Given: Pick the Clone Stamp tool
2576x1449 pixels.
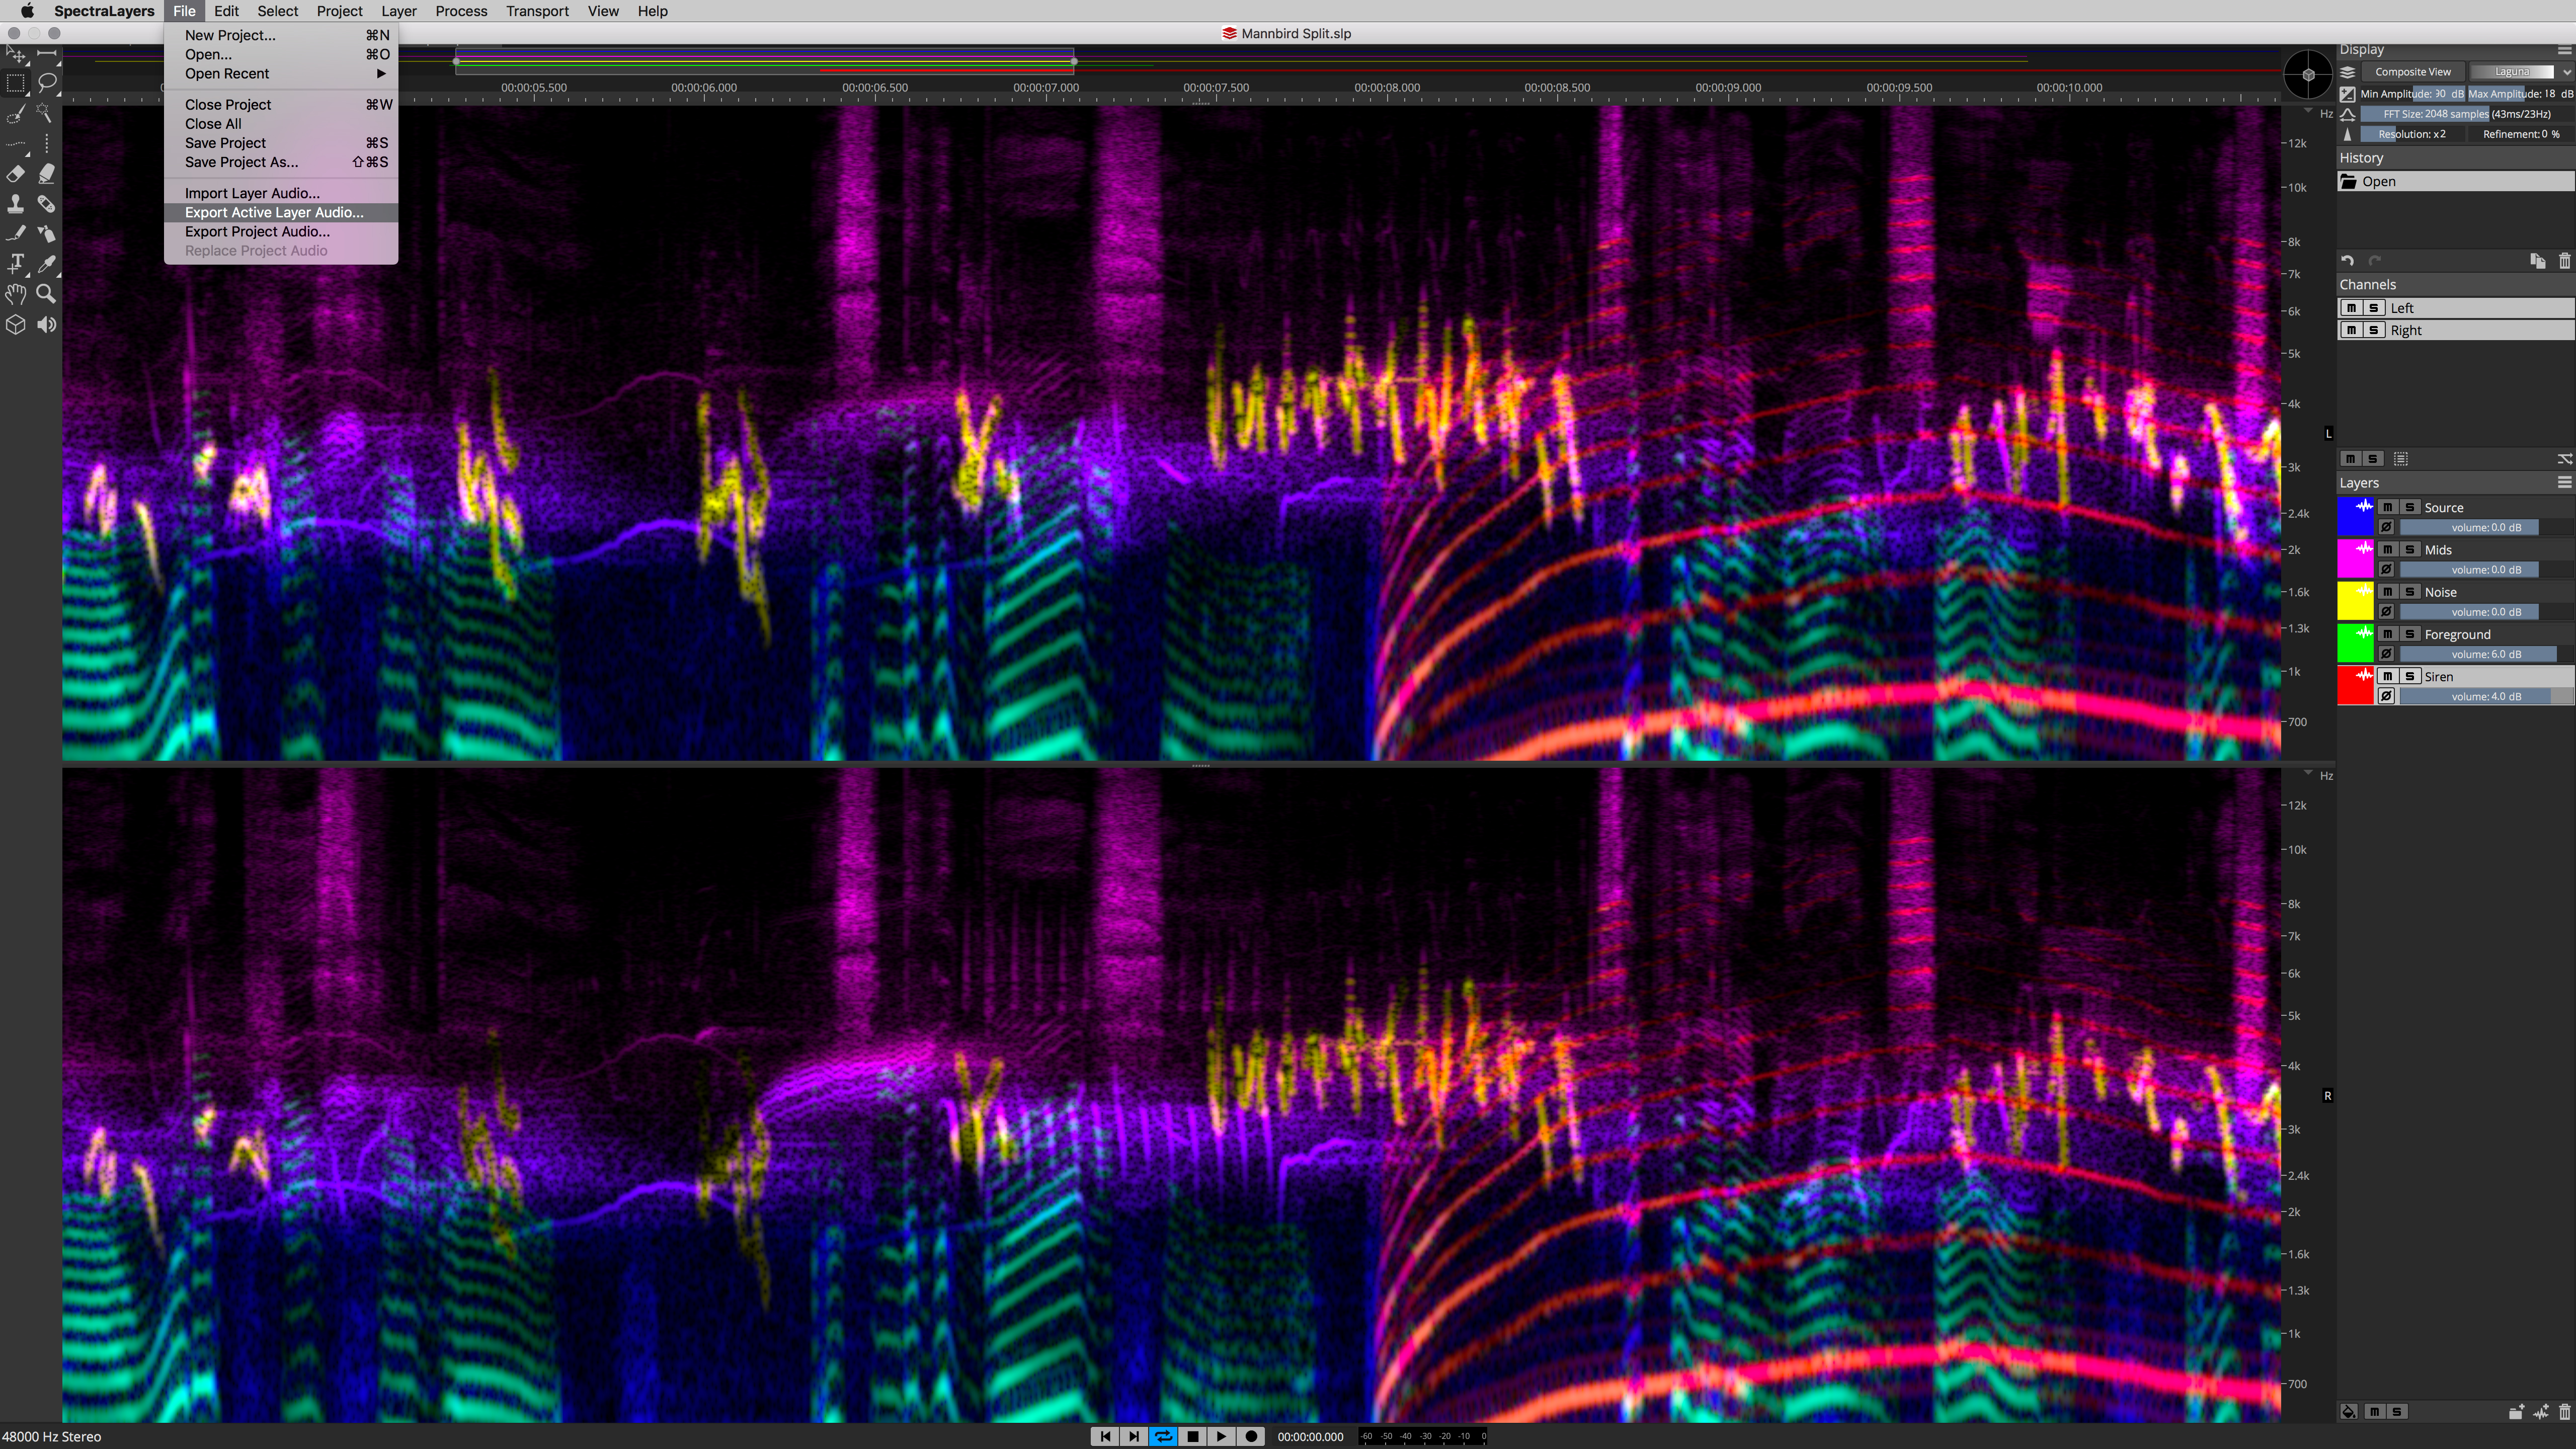Looking at the screenshot, I should tap(17, 204).
